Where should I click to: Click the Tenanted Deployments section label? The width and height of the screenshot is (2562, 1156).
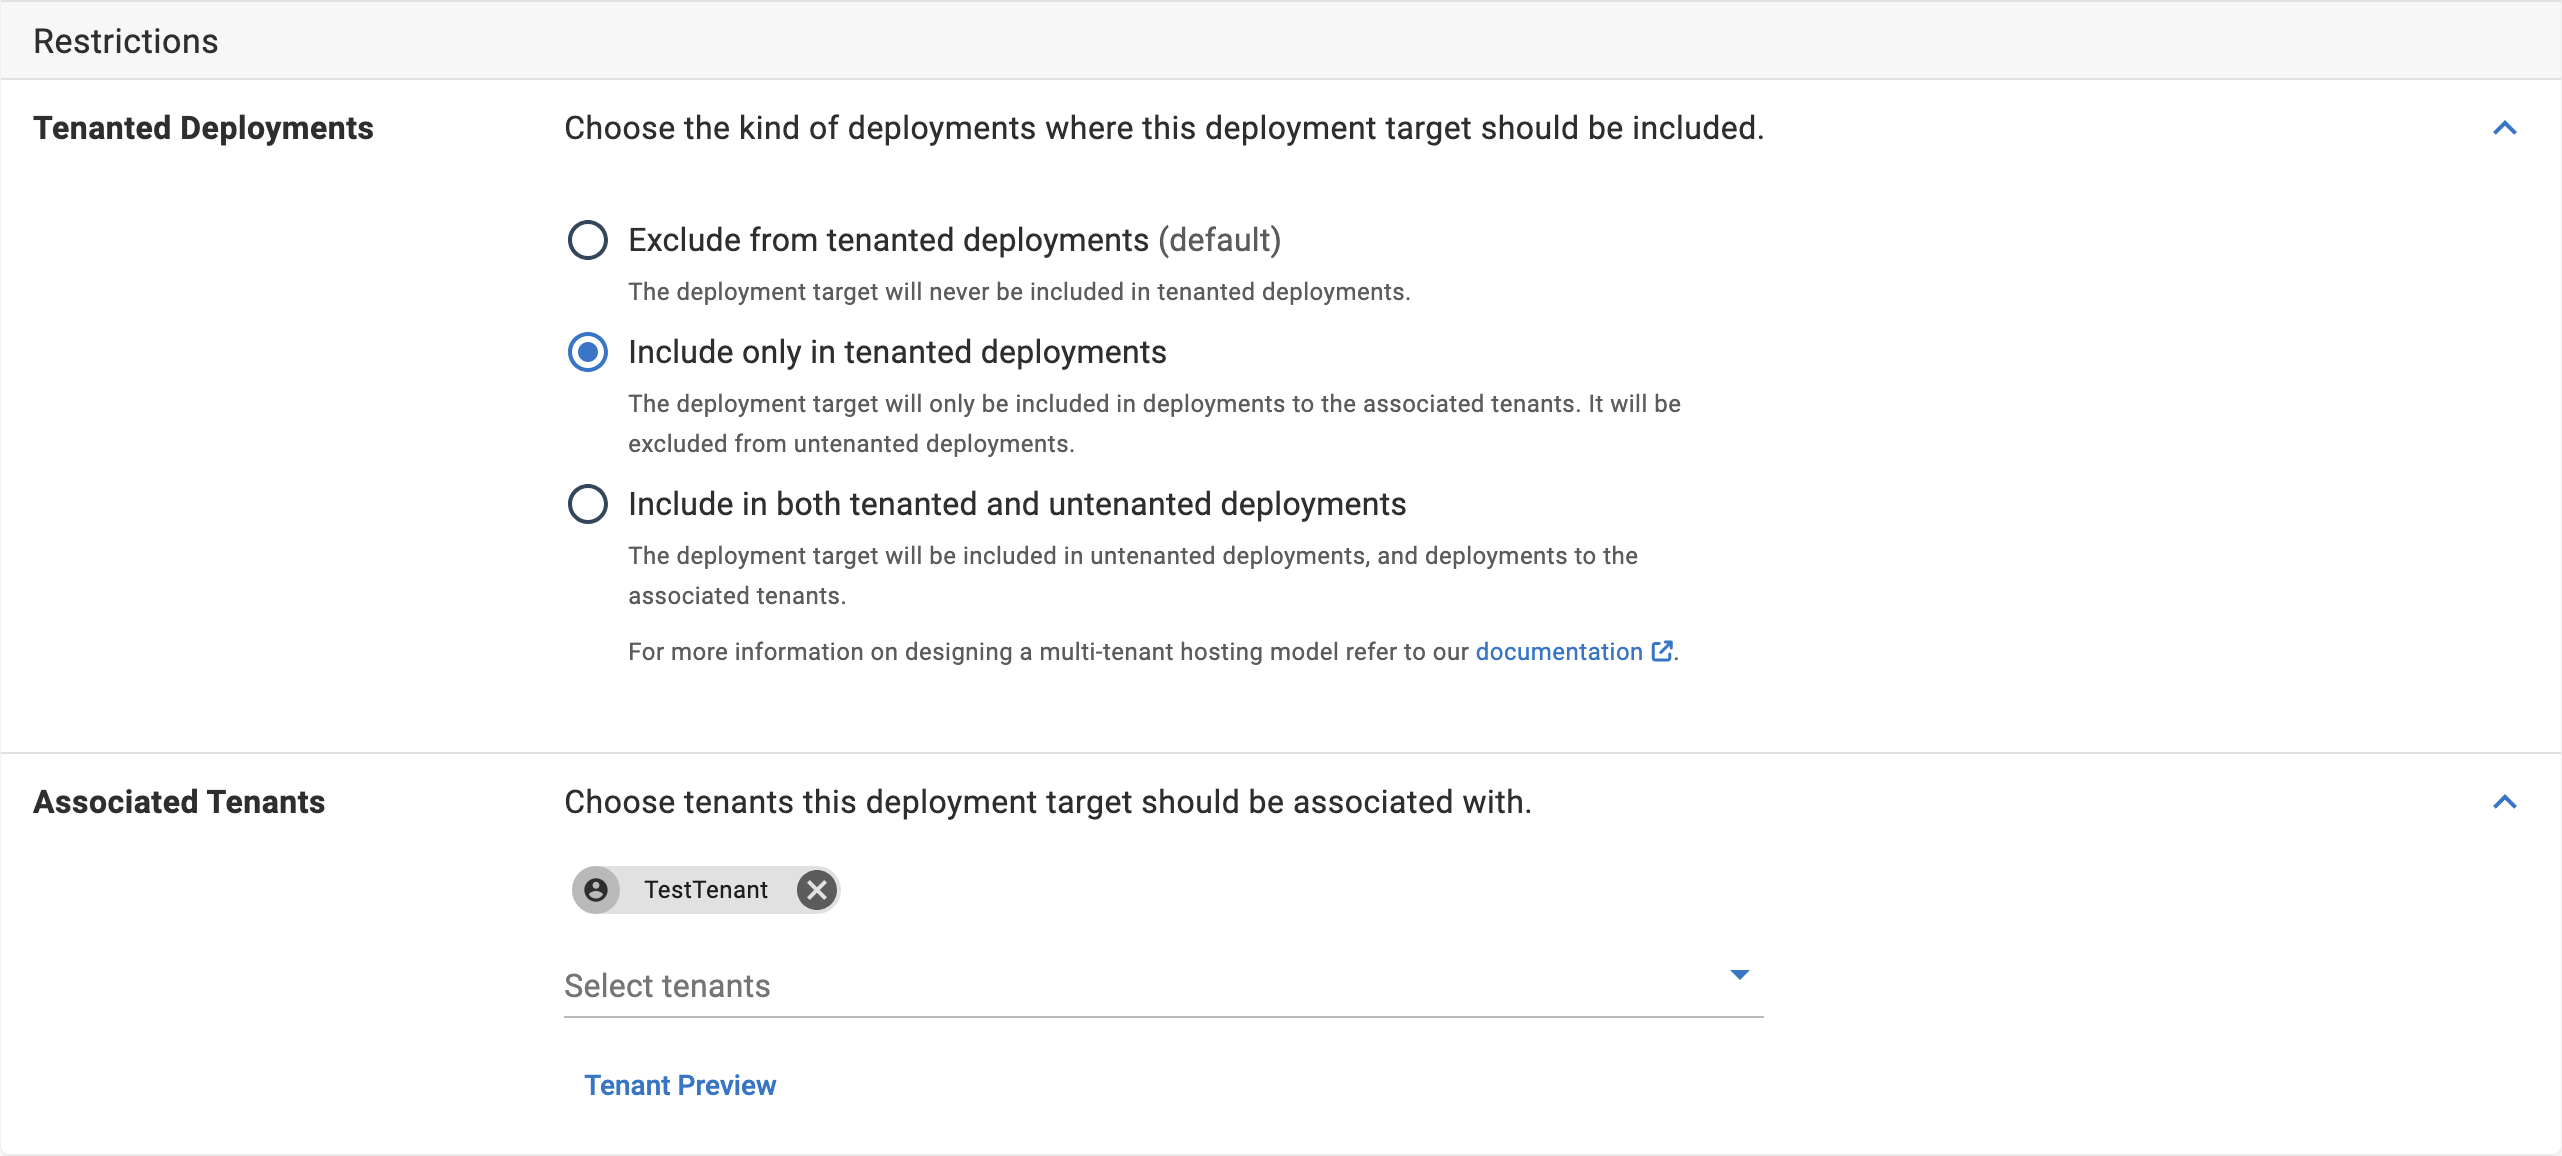coord(204,127)
